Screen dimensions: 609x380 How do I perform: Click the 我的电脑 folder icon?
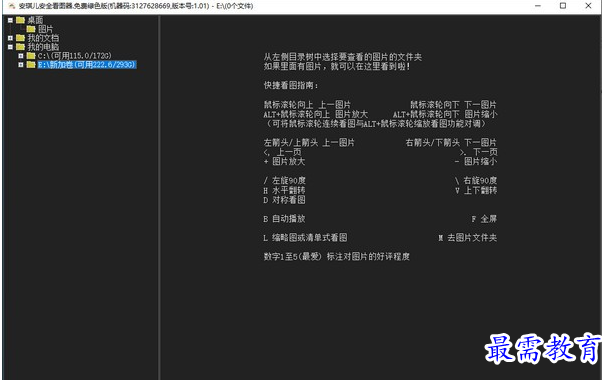[x=21, y=47]
